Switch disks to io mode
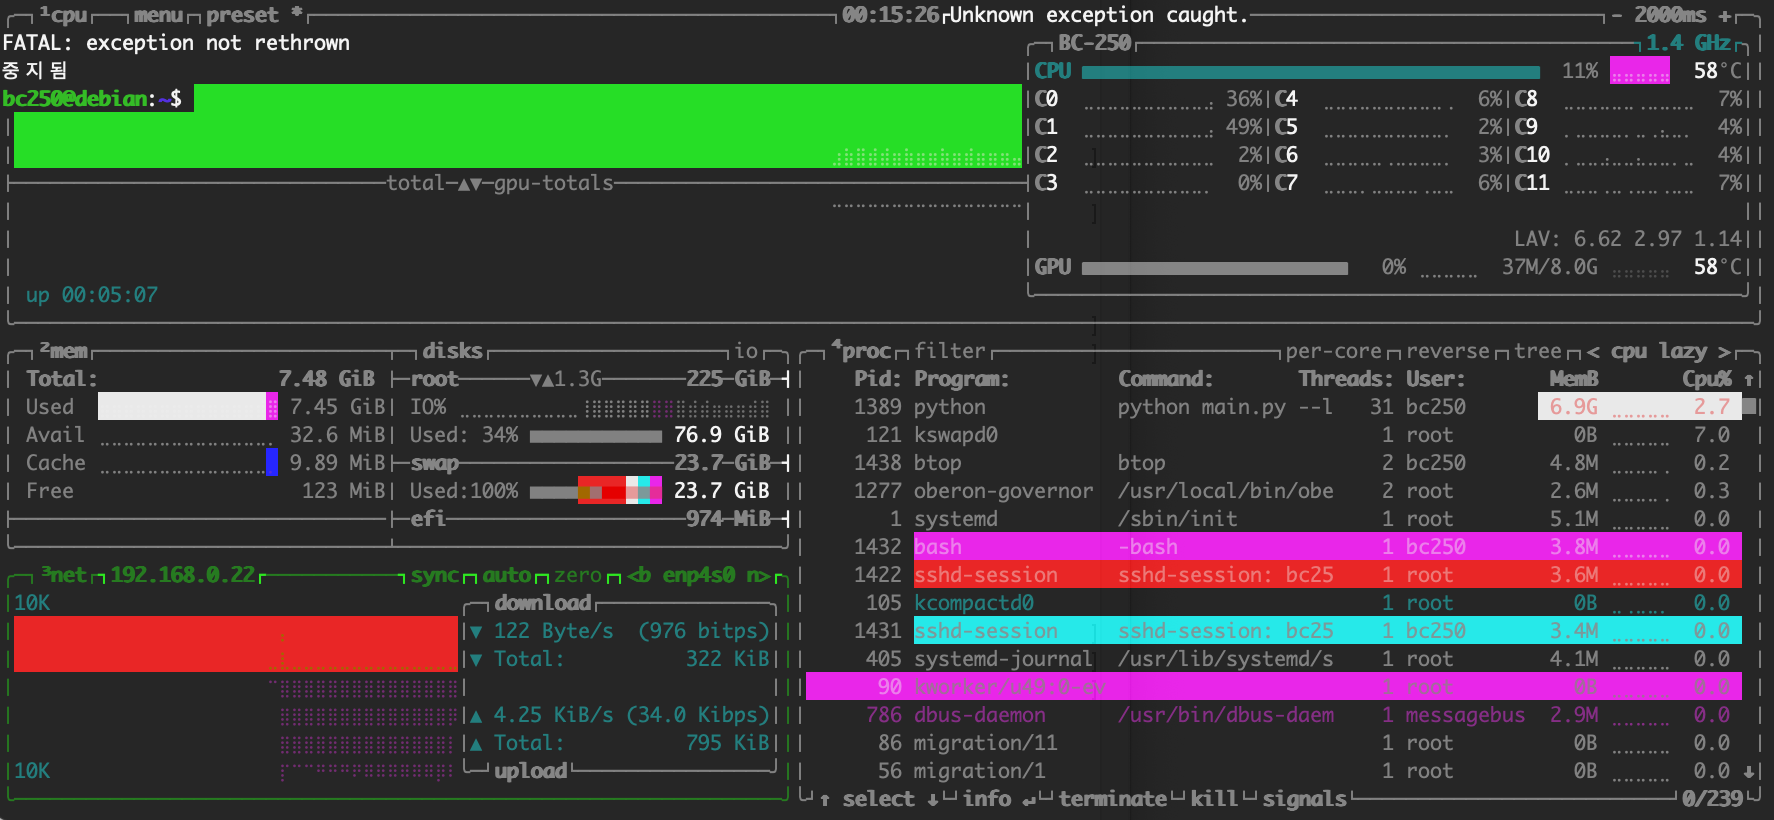This screenshot has height=820, width=1774. click(x=746, y=351)
